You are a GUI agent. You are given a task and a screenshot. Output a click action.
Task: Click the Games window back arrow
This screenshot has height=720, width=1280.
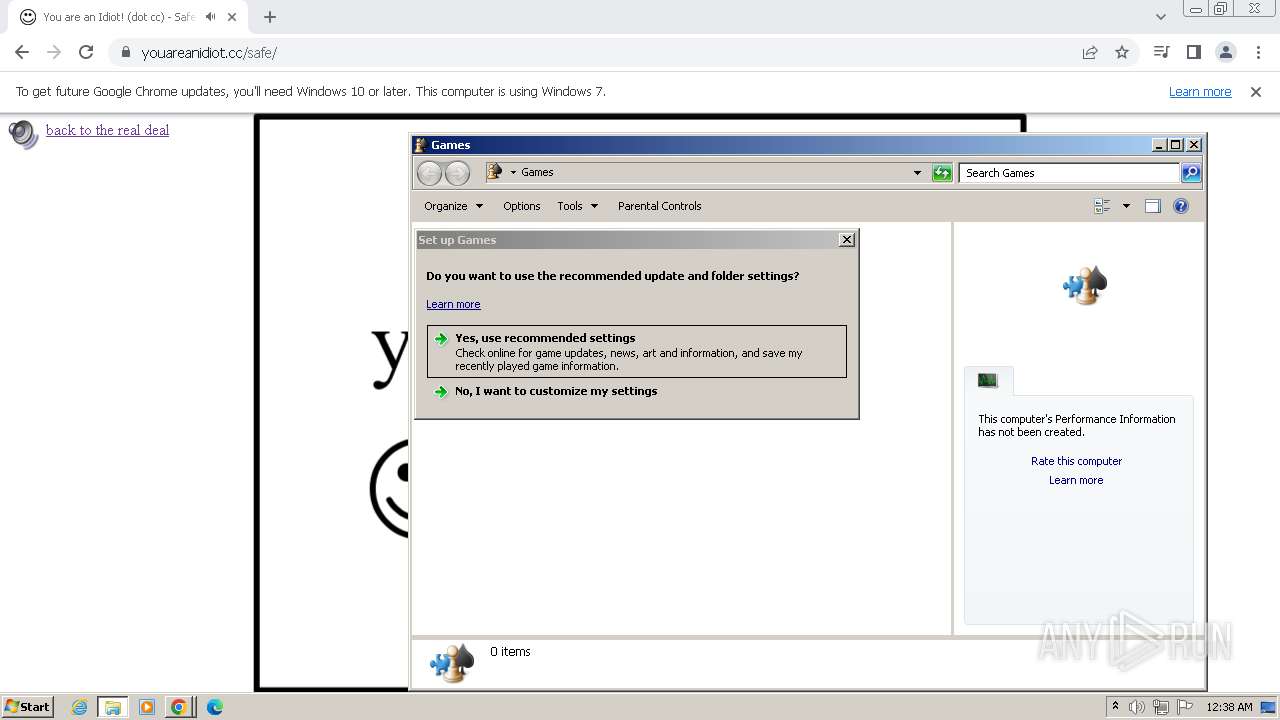[430, 173]
